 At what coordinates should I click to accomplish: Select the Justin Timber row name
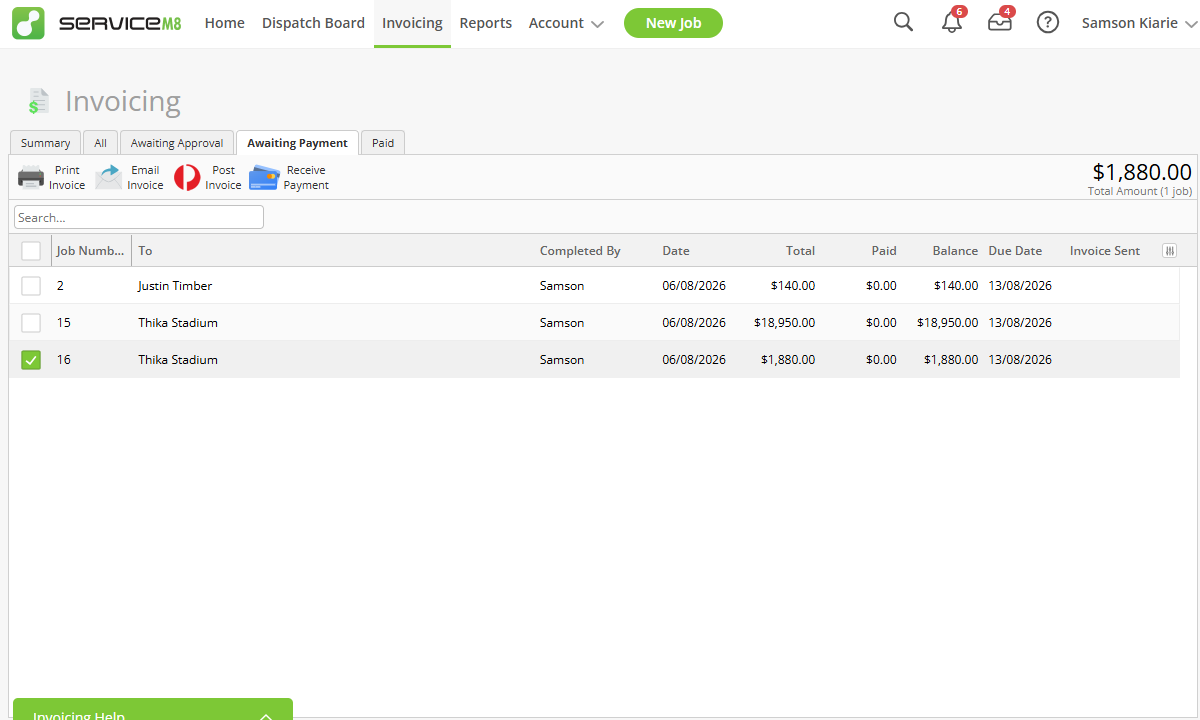(175, 286)
